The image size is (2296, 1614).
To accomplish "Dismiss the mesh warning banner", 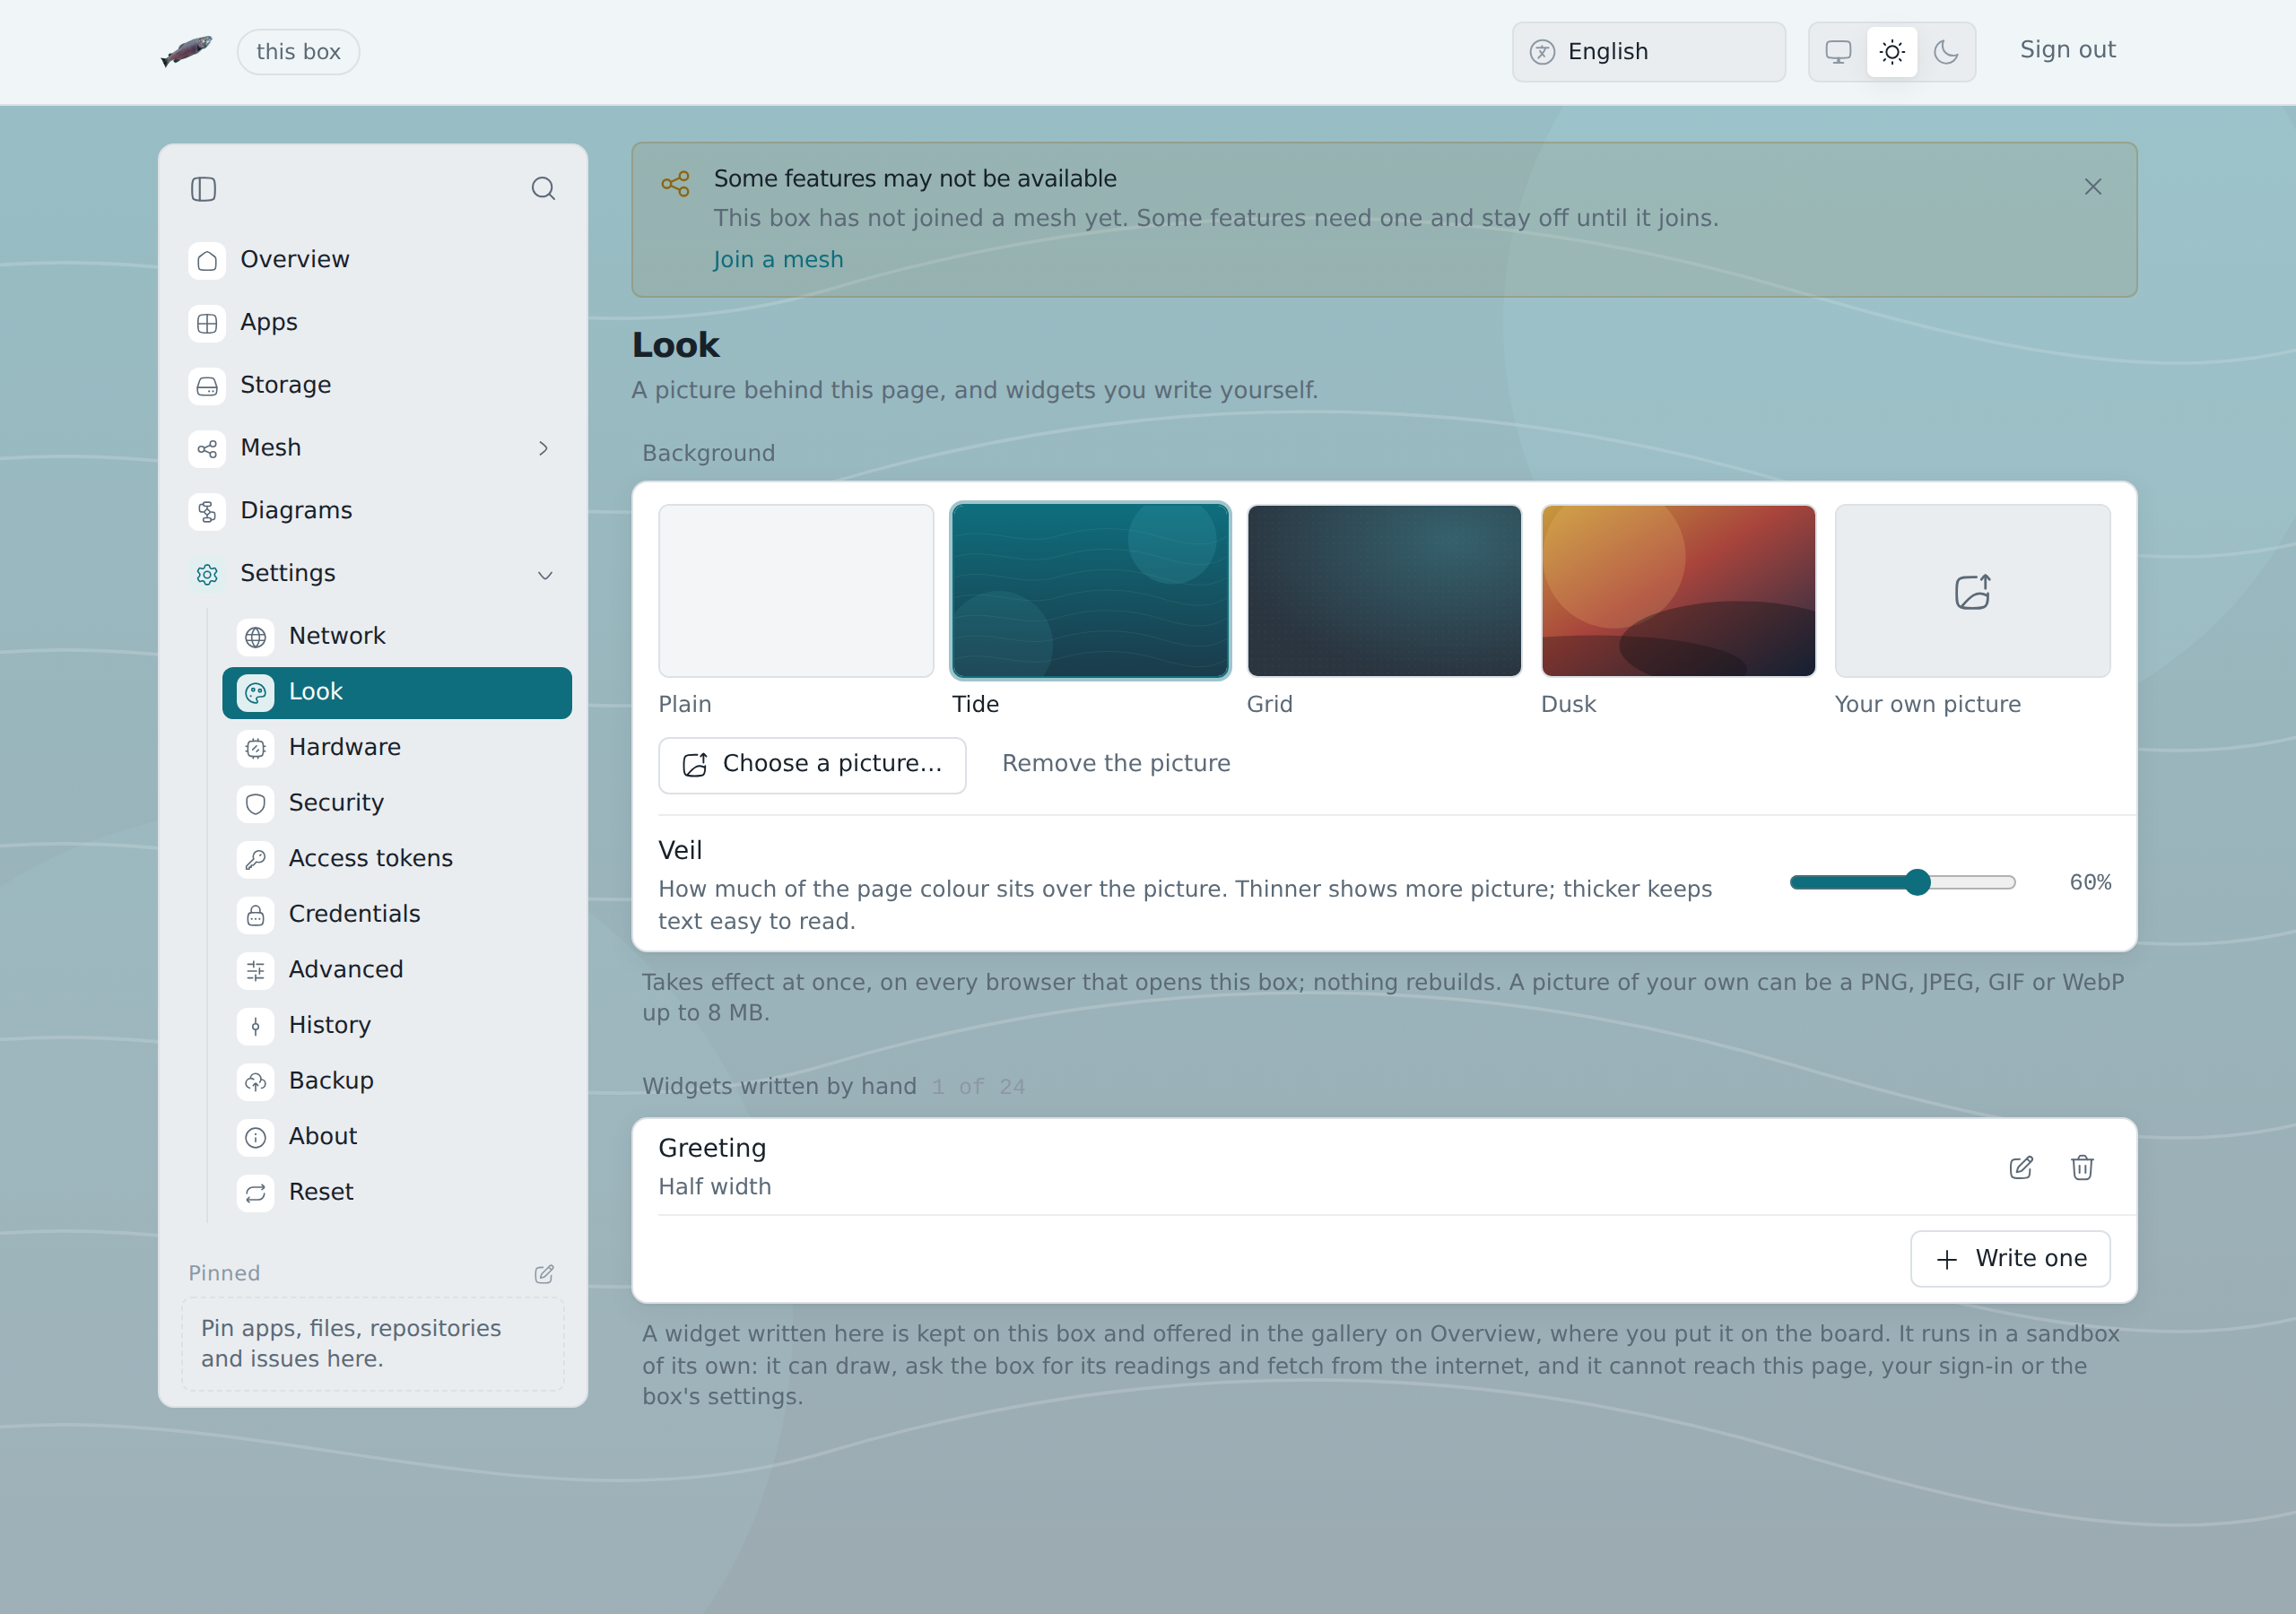I will [x=2093, y=187].
